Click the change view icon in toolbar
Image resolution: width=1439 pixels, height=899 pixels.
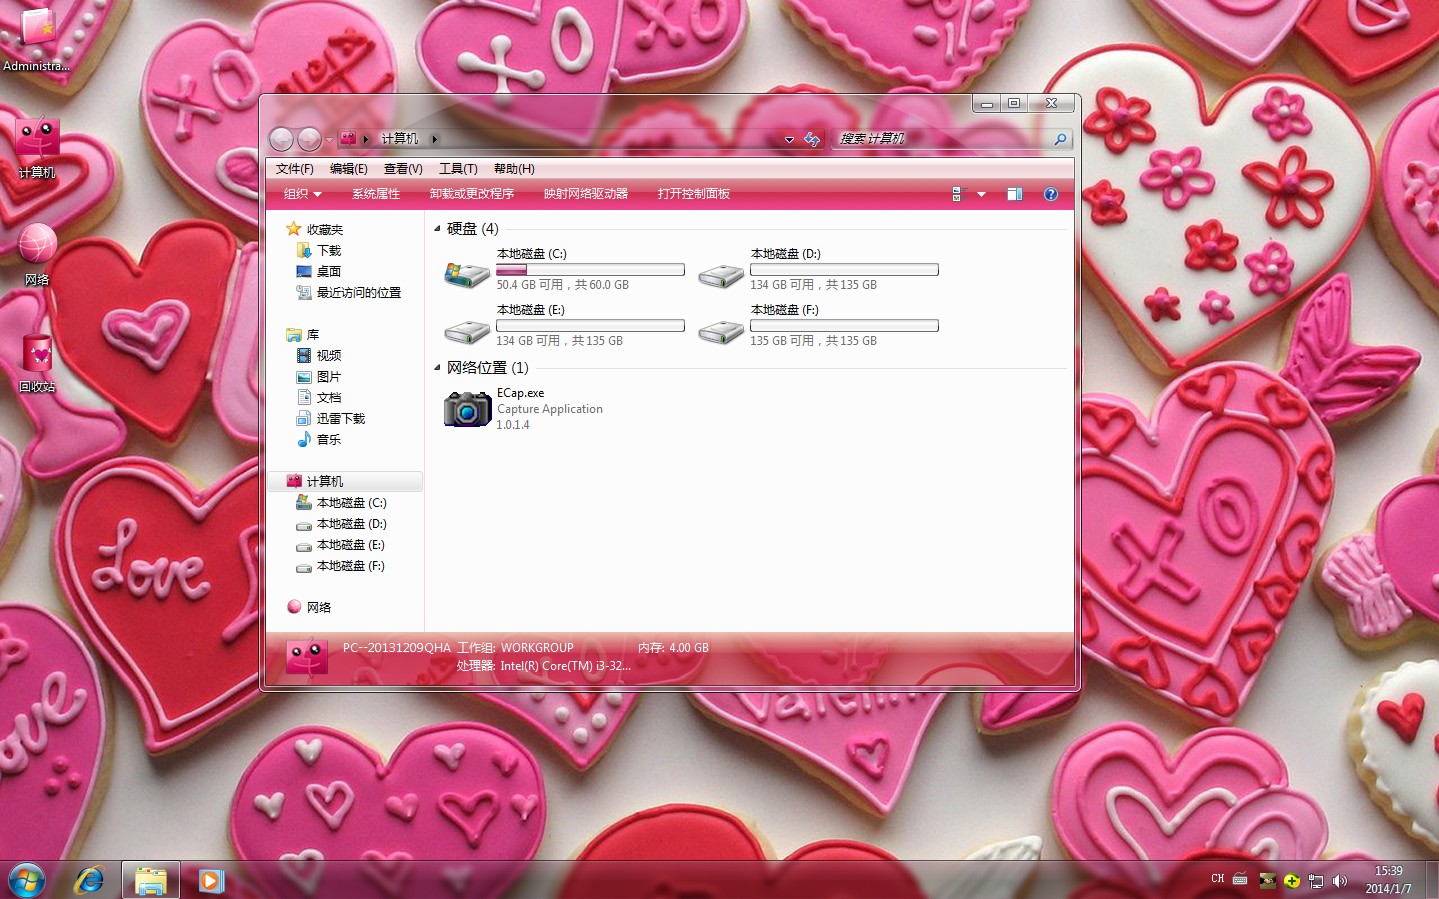tap(958, 194)
